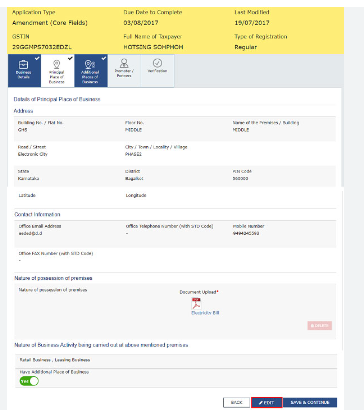This screenshot has width=364, height=416.
Task: Open the Additional Places of Business icon
Action: tap(90, 64)
